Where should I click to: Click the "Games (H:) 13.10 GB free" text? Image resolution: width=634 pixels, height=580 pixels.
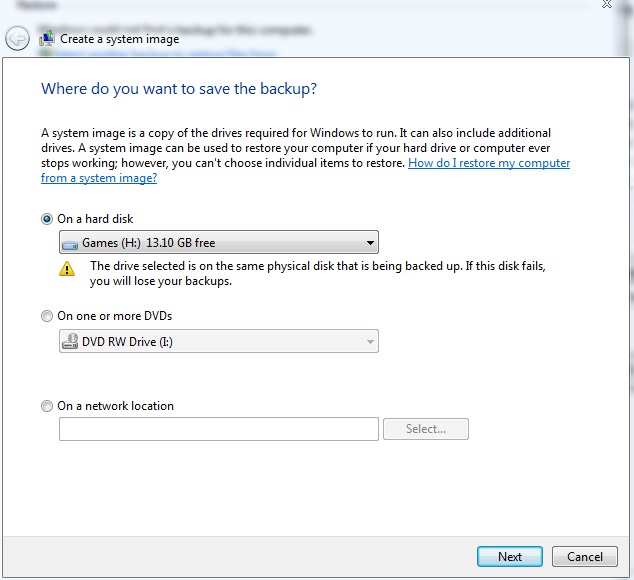click(148, 243)
